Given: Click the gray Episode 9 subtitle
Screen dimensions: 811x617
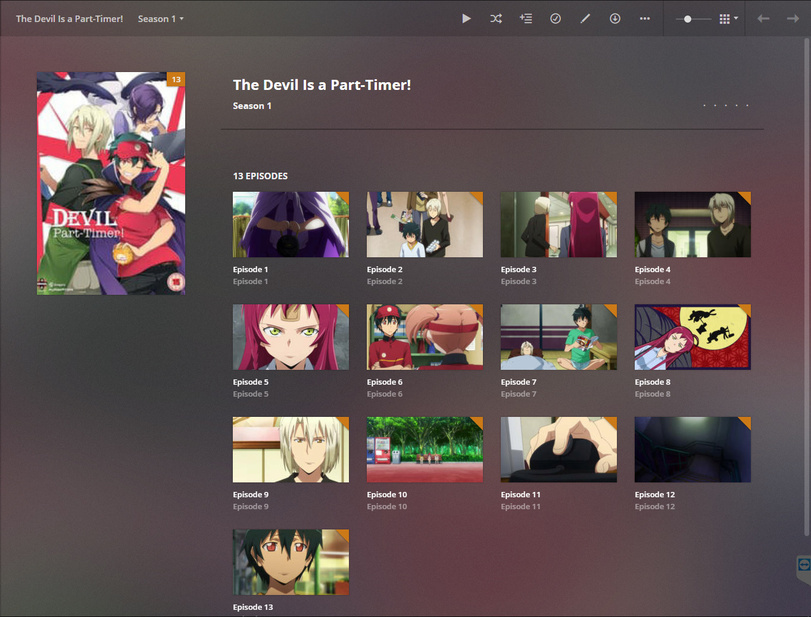Looking at the screenshot, I should (250, 506).
